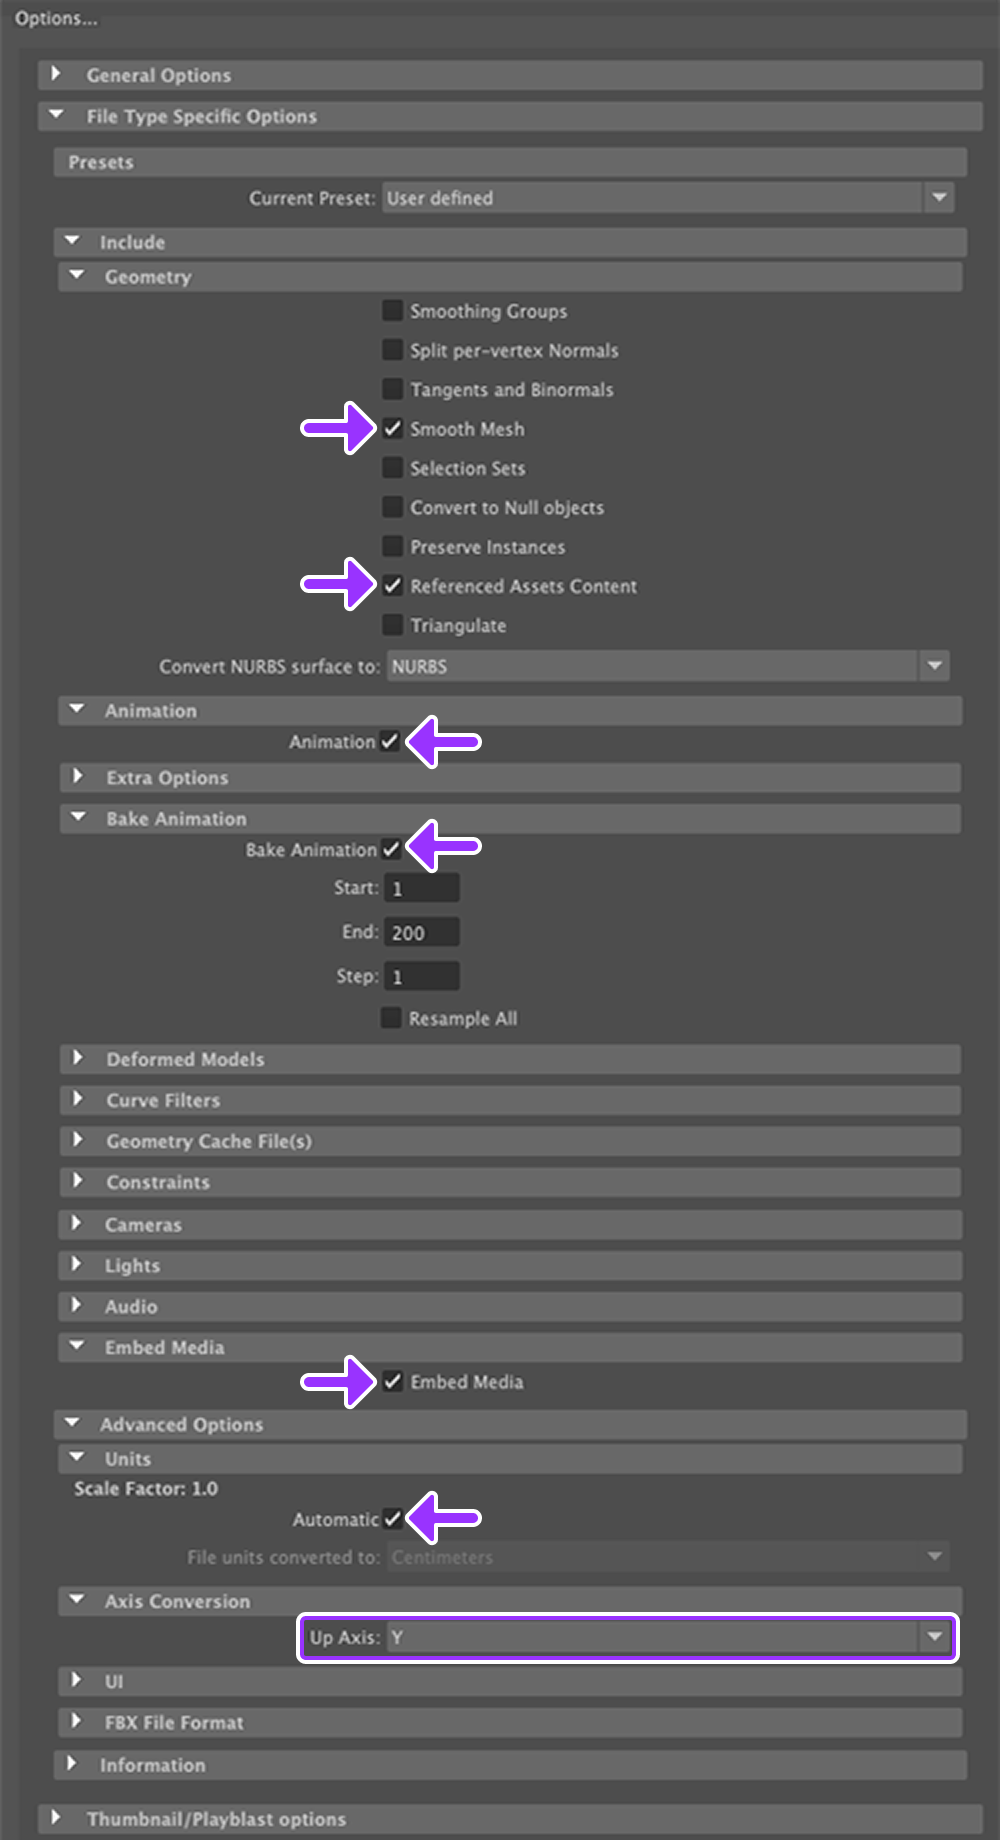Collapse the Bake Animation section header
Image resolution: width=1000 pixels, height=1840 pixels.
click(510, 819)
